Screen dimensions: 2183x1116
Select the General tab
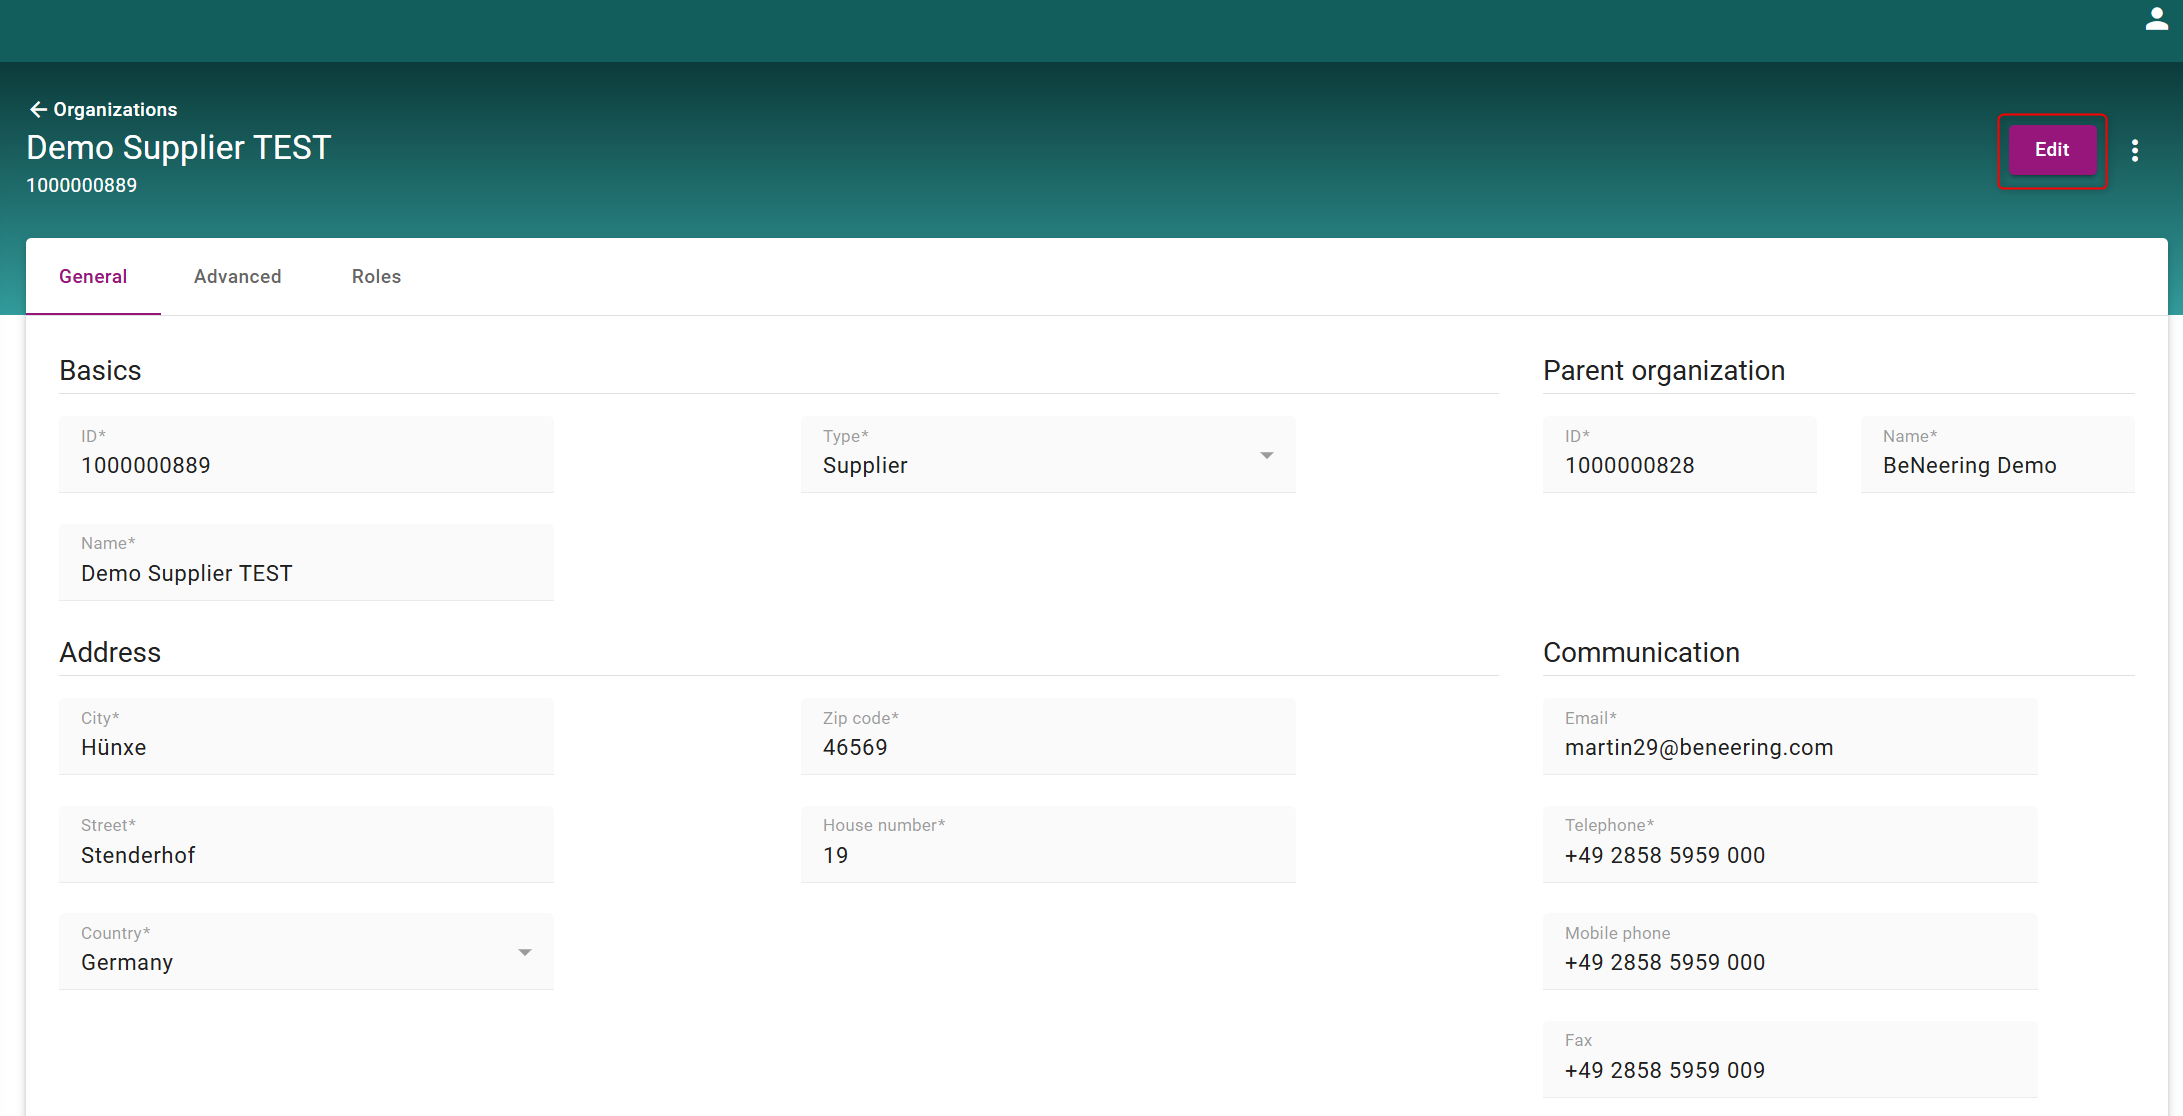pyautogui.click(x=93, y=276)
